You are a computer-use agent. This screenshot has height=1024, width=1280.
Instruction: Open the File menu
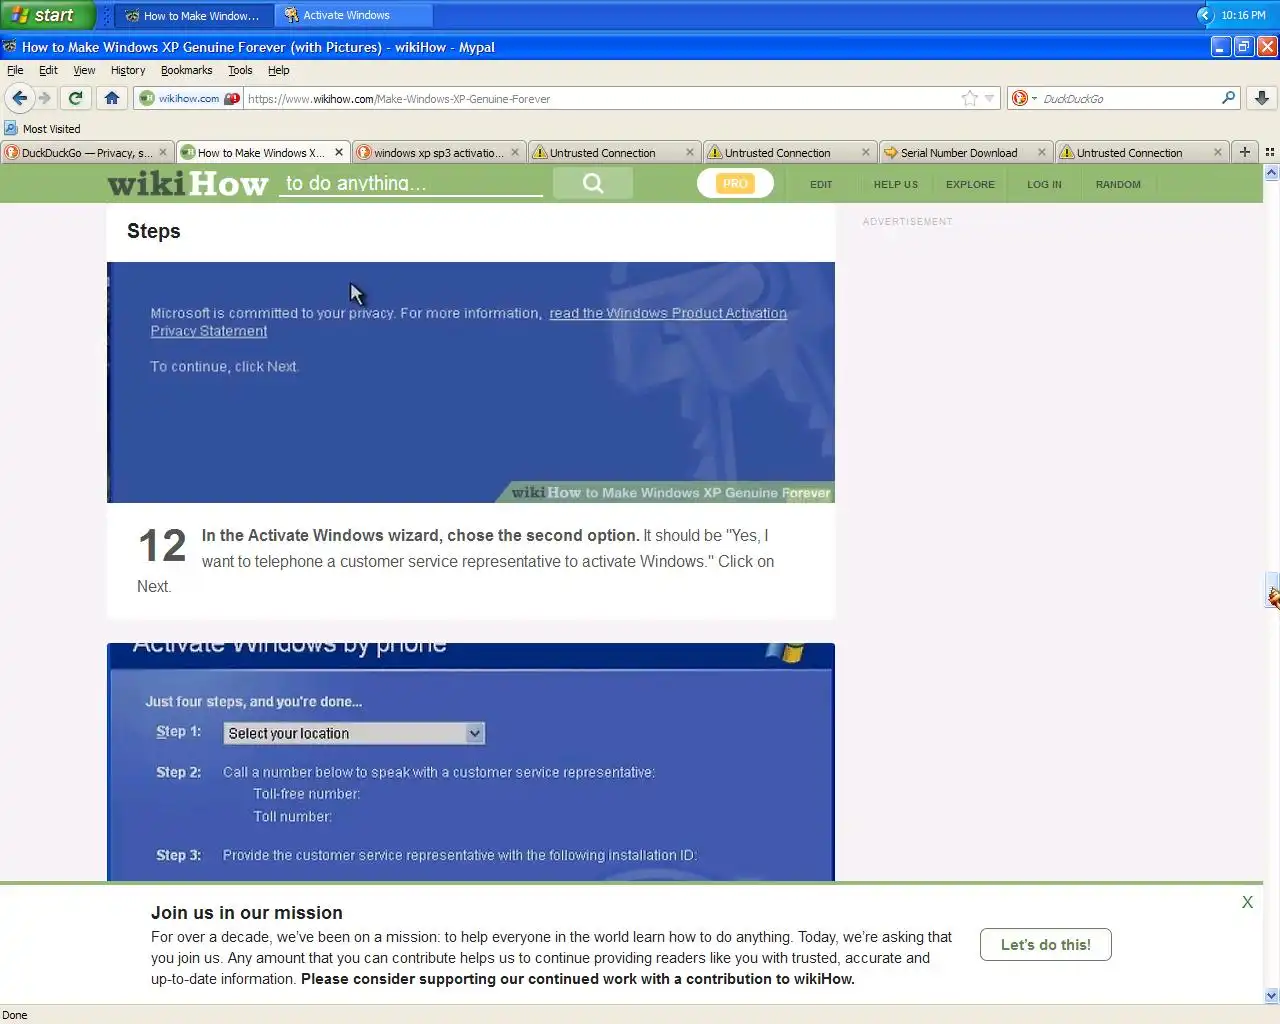(15, 70)
